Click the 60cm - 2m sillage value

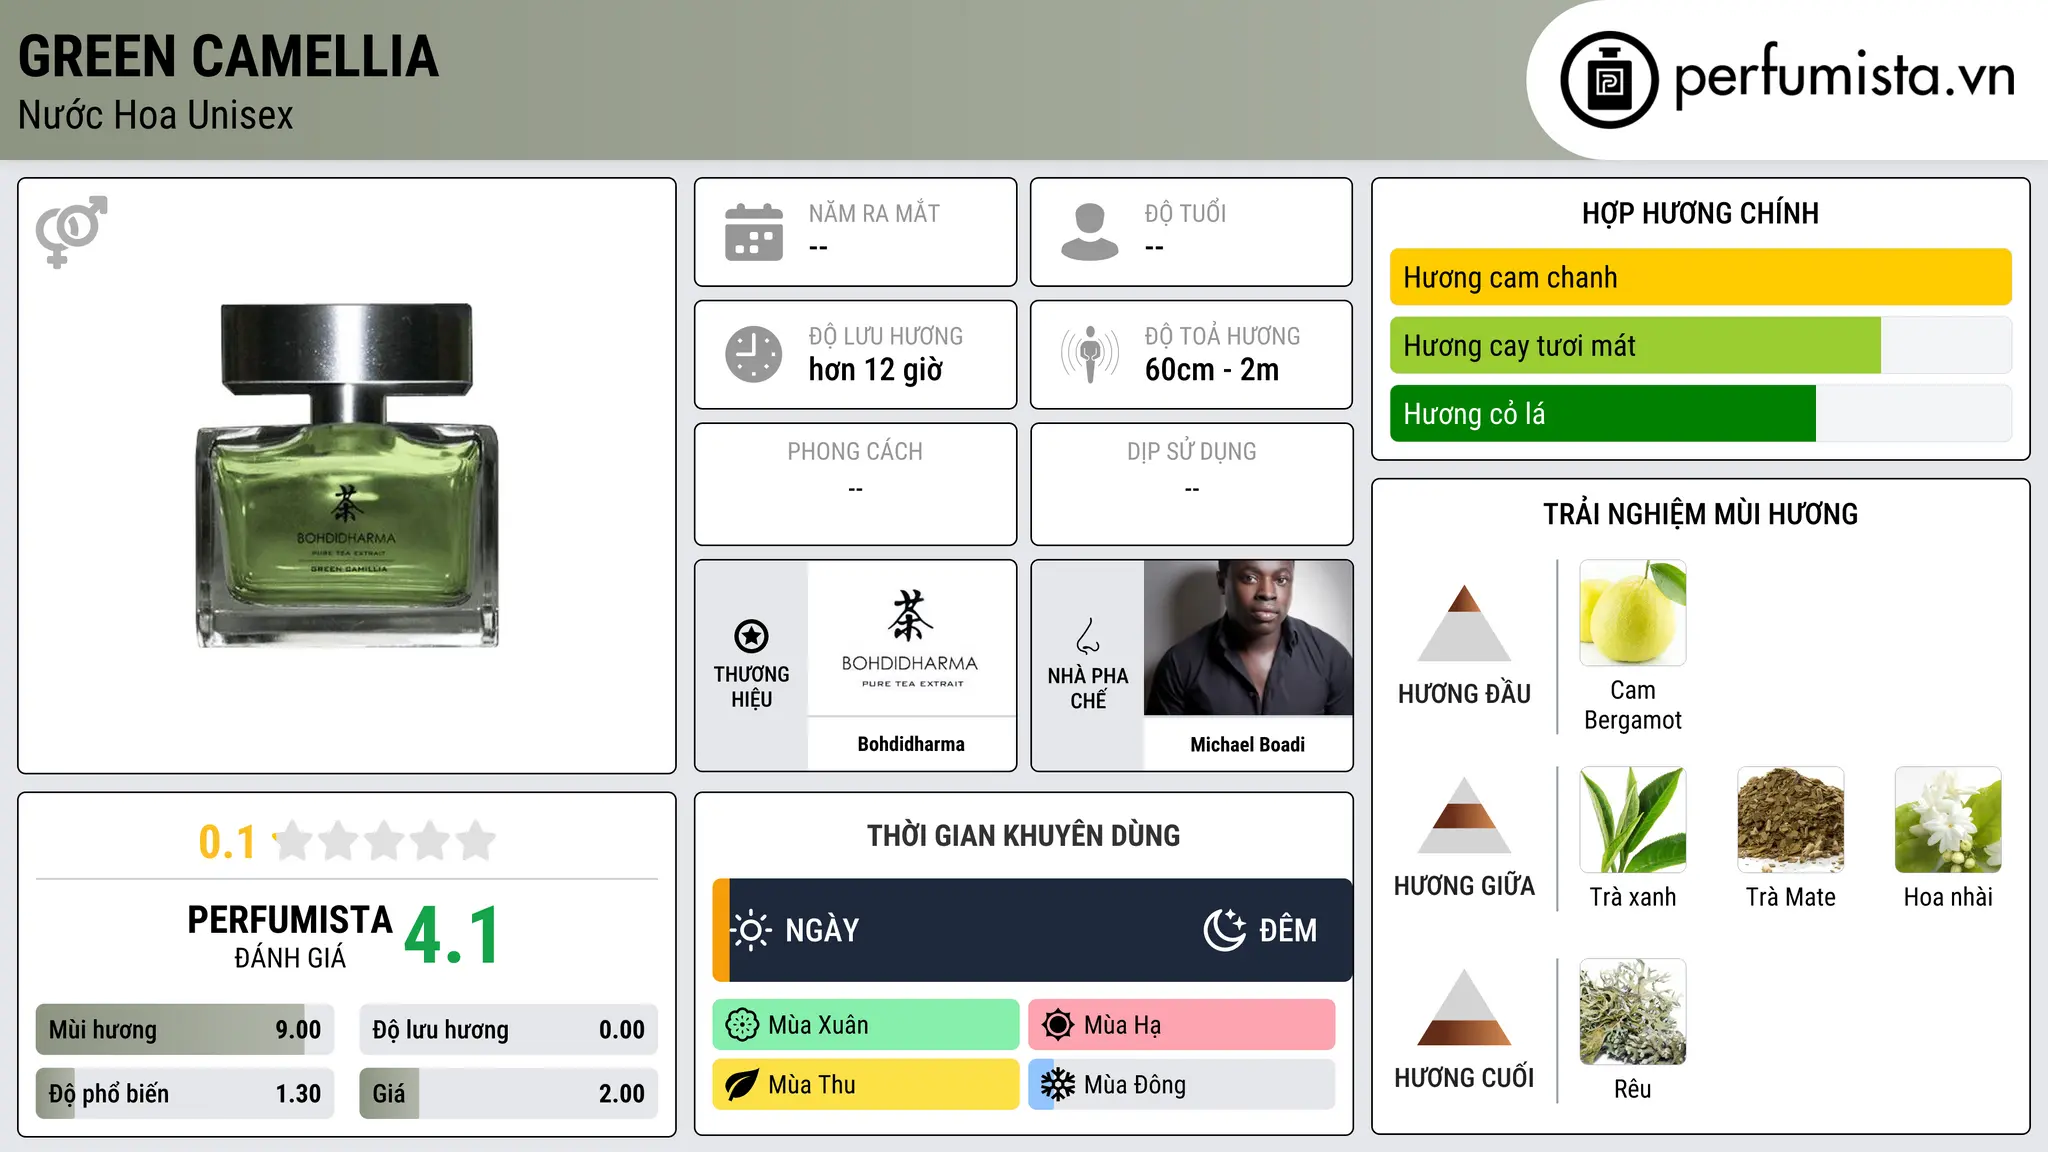[1212, 370]
